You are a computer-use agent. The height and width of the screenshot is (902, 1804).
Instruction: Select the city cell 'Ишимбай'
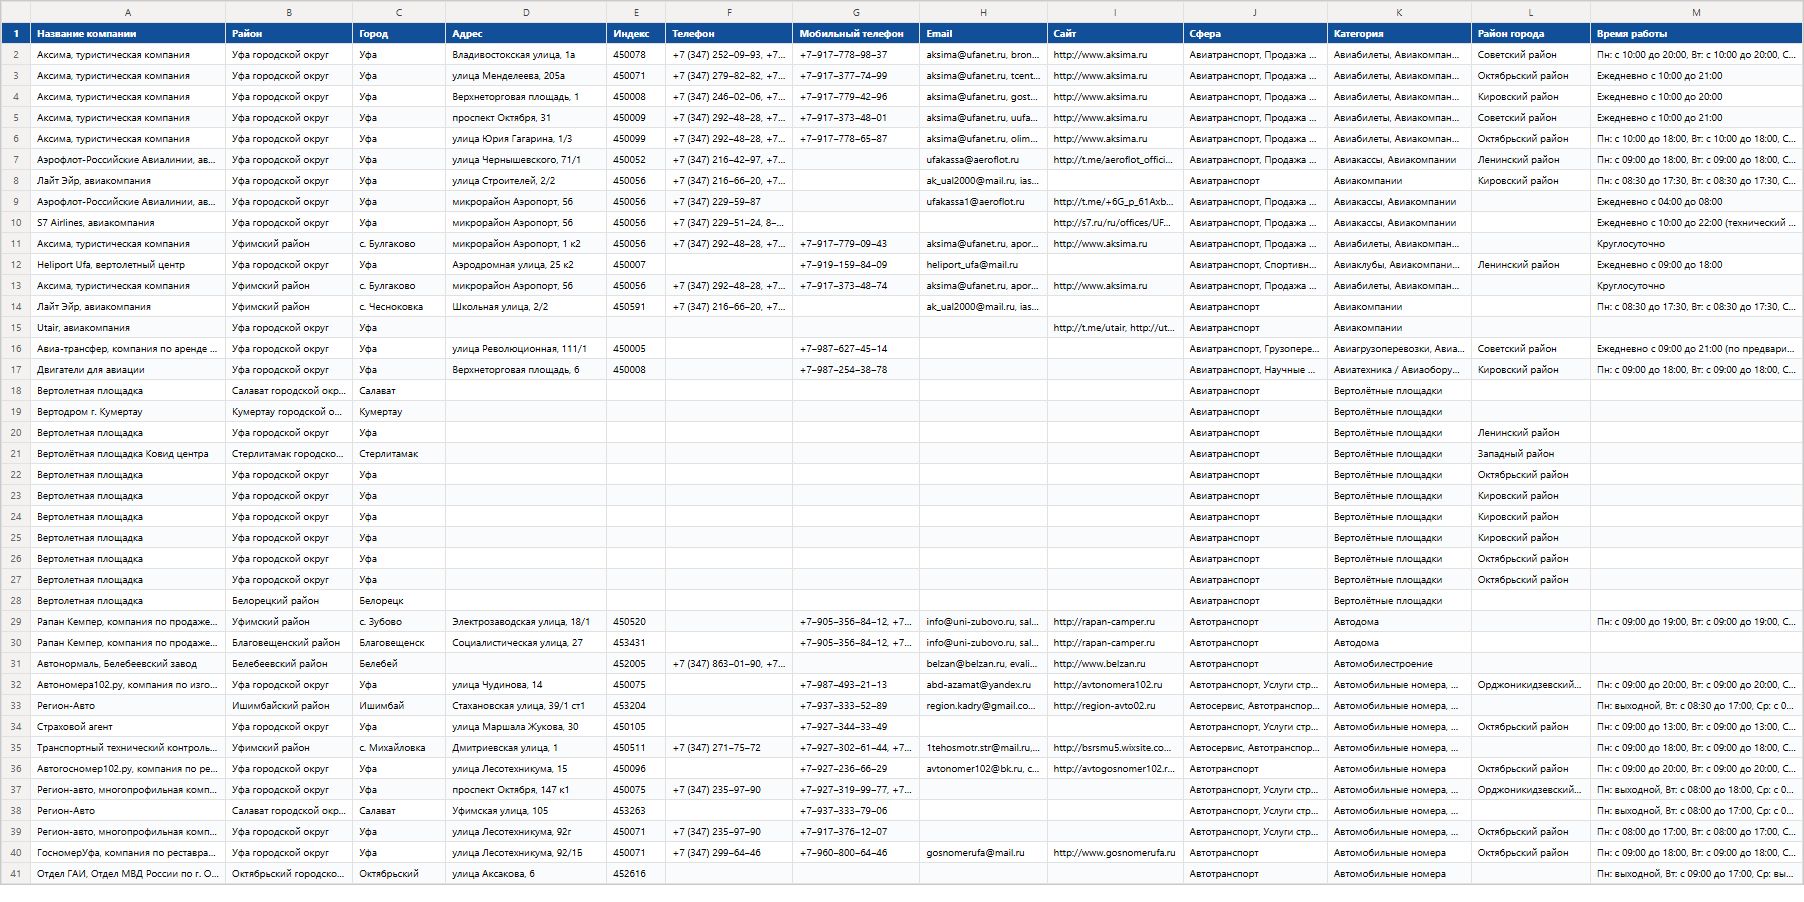(x=399, y=706)
